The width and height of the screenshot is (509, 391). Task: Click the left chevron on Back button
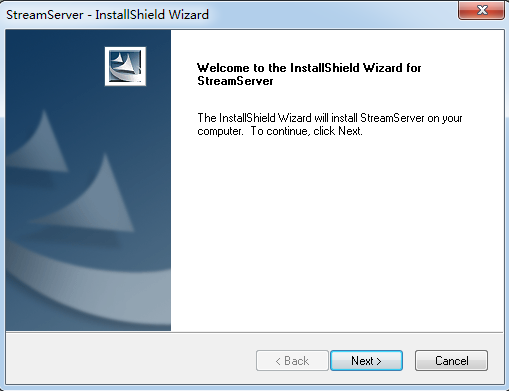coord(278,361)
